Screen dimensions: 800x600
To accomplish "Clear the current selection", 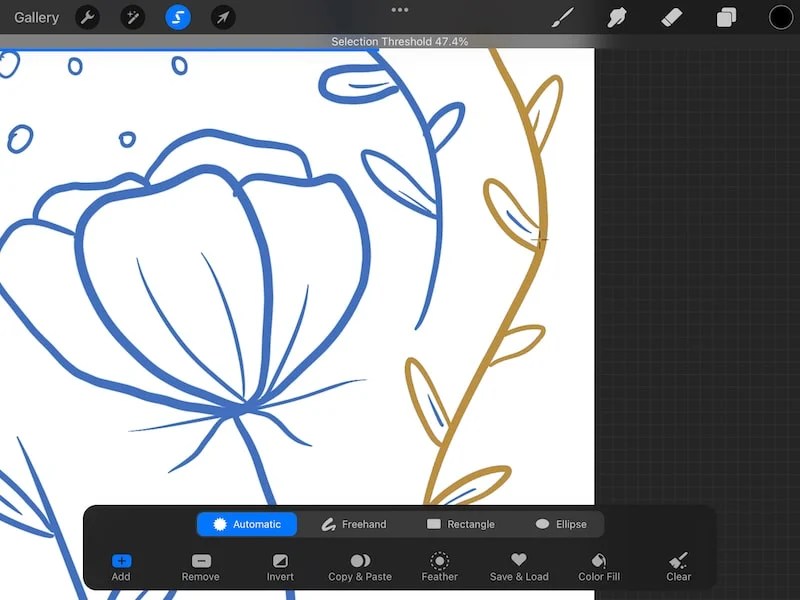I will tap(678, 567).
